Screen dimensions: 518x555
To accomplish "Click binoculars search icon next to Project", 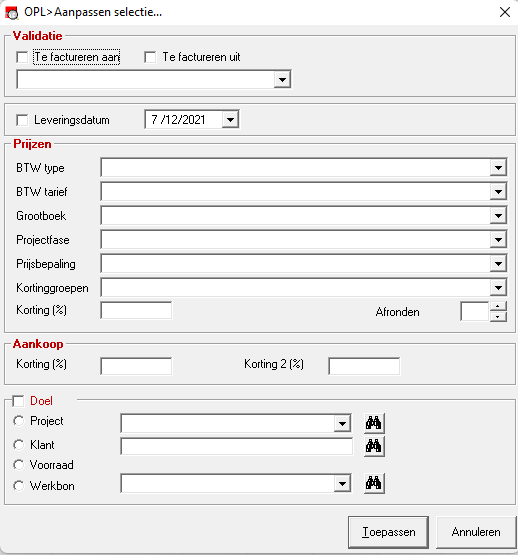I will pos(374,423).
